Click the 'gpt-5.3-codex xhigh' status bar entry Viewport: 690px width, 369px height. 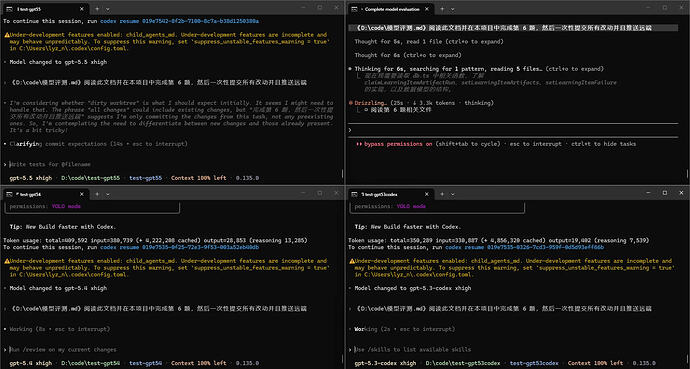pos(385,363)
